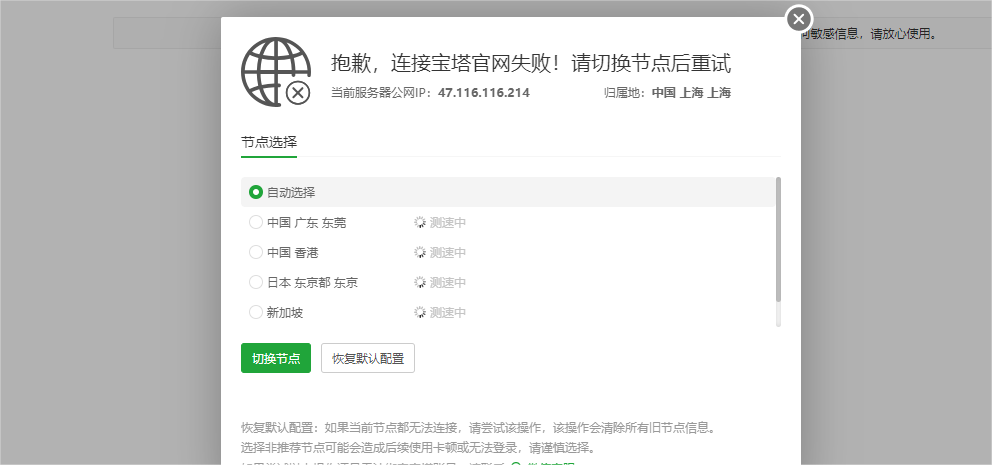The image size is (992, 465).
Task: Click the 自动选择 label text
Action: coord(291,192)
